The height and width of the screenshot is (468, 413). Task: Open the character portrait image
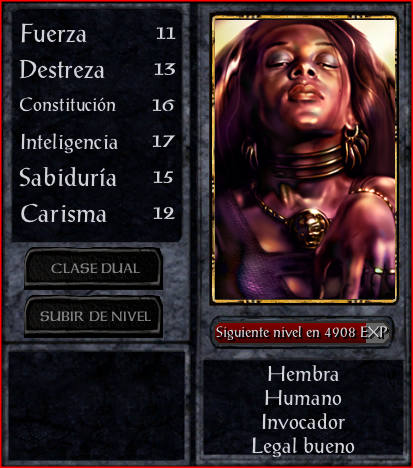click(x=304, y=159)
